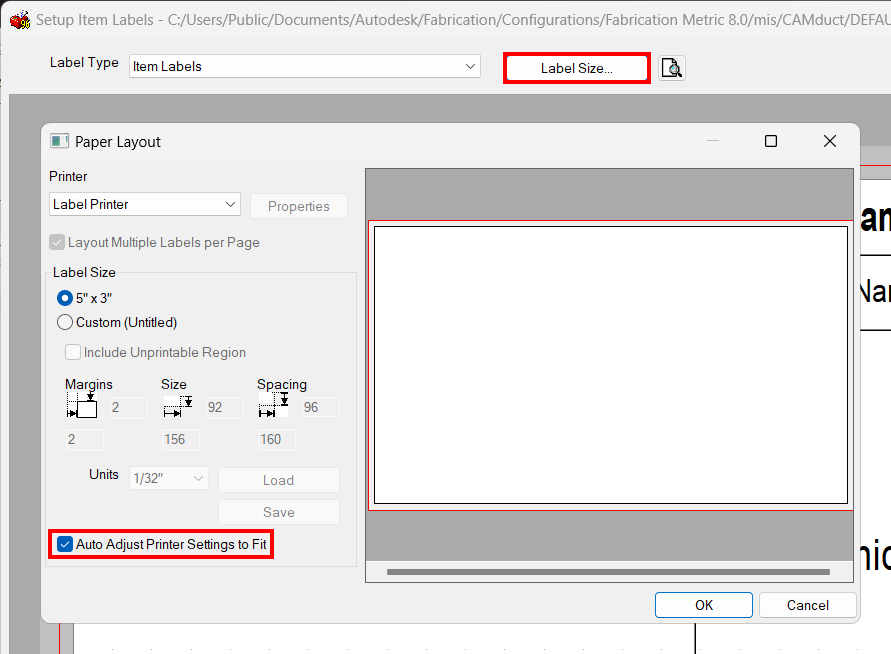Toggle Layout Multiple Labels per Page
Viewport: 891px width, 654px height.
tap(57, 242)
